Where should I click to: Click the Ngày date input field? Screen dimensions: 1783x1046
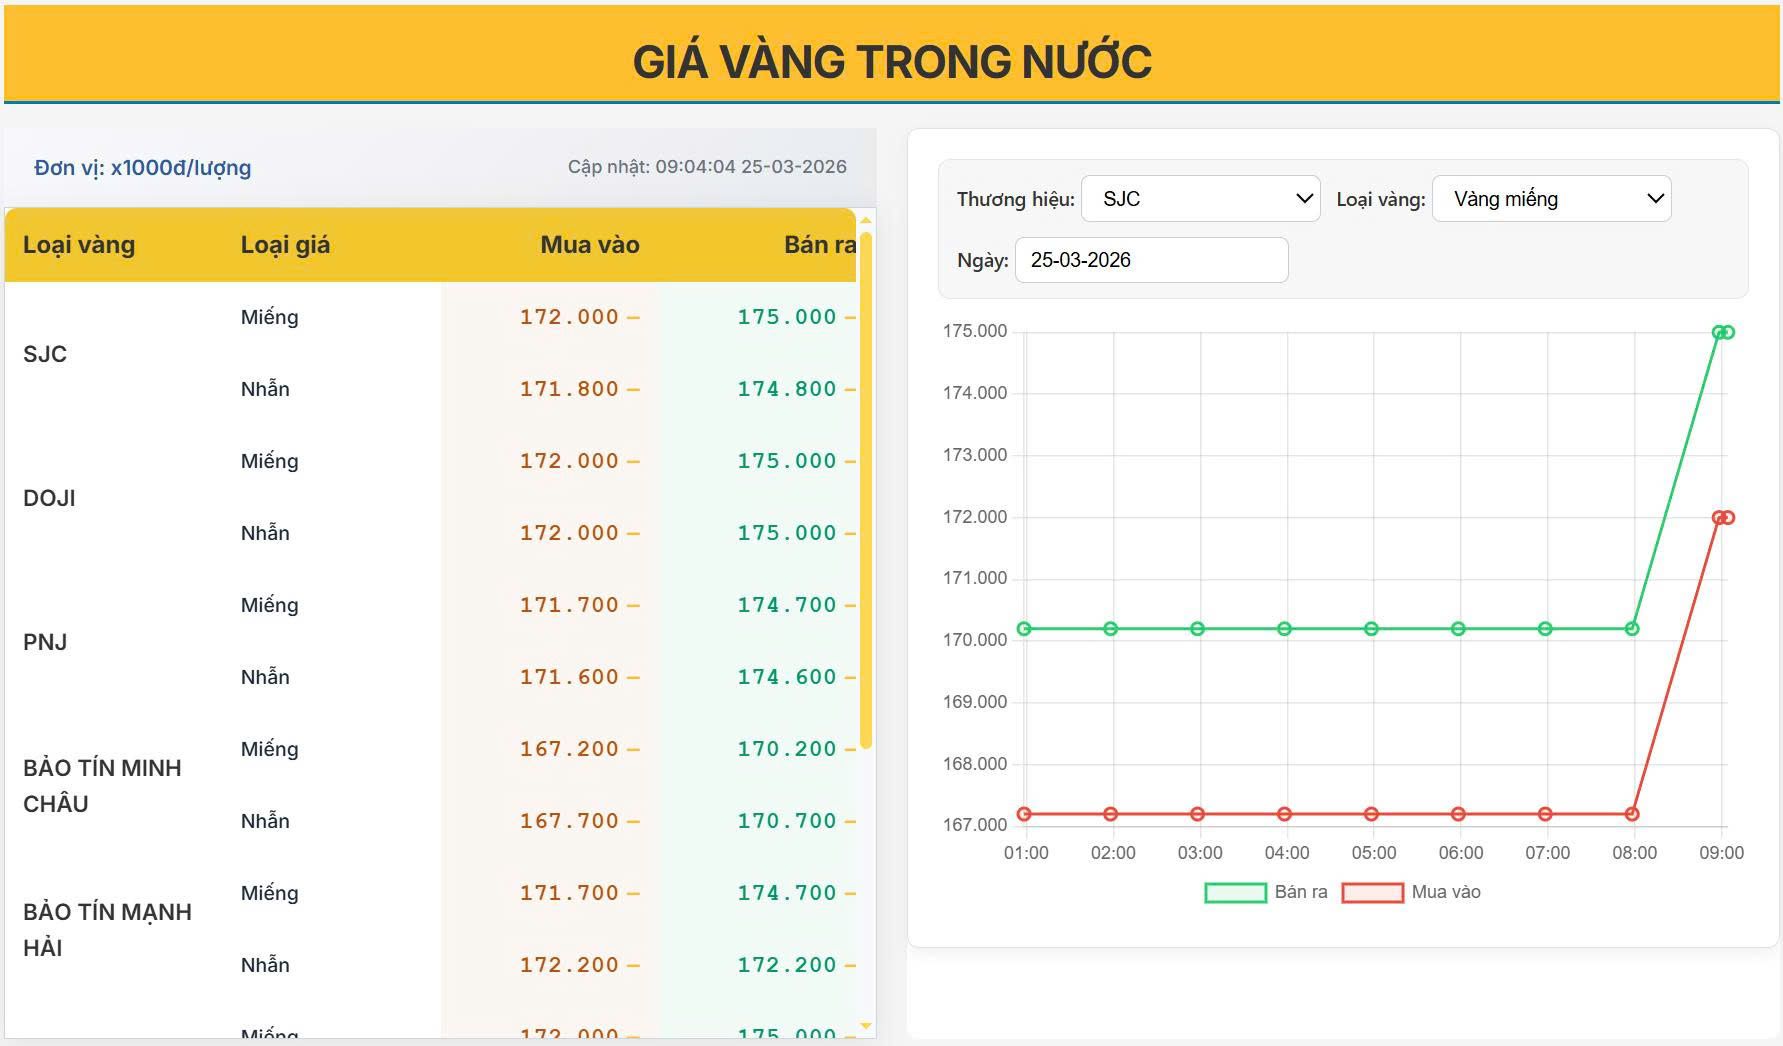point(1151,260)
